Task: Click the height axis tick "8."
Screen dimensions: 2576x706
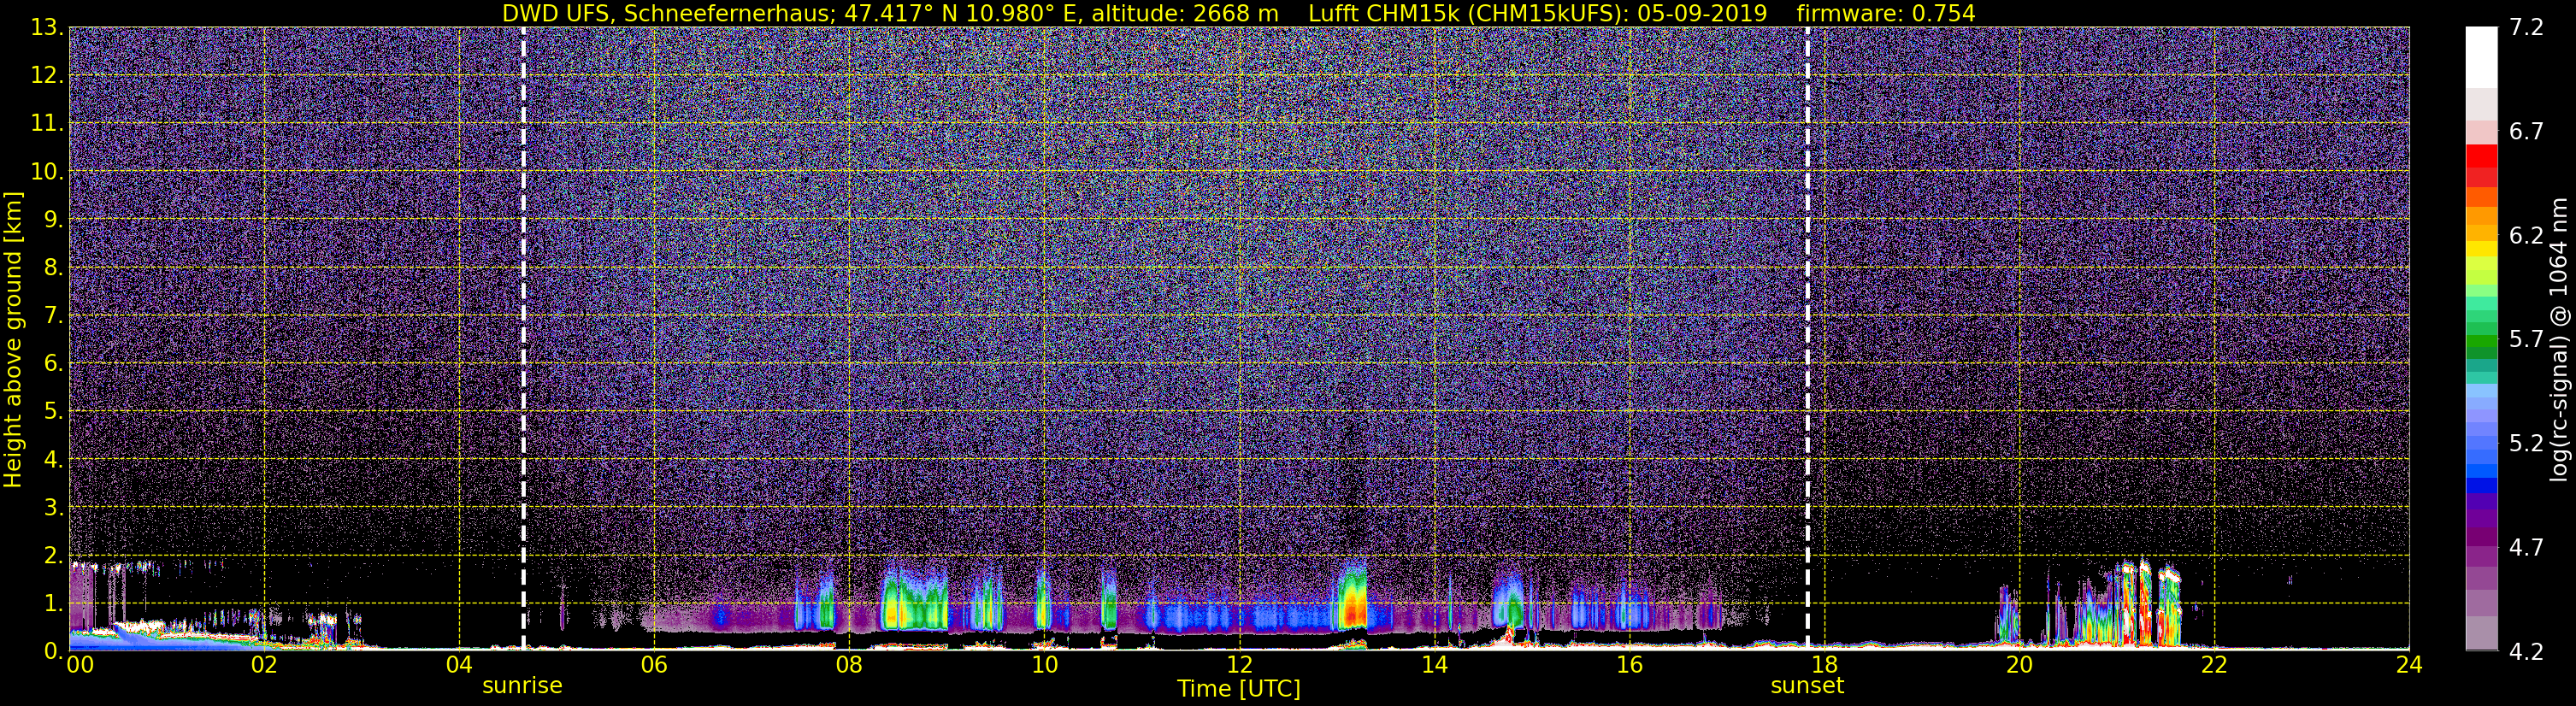Action: coord(54,268)
